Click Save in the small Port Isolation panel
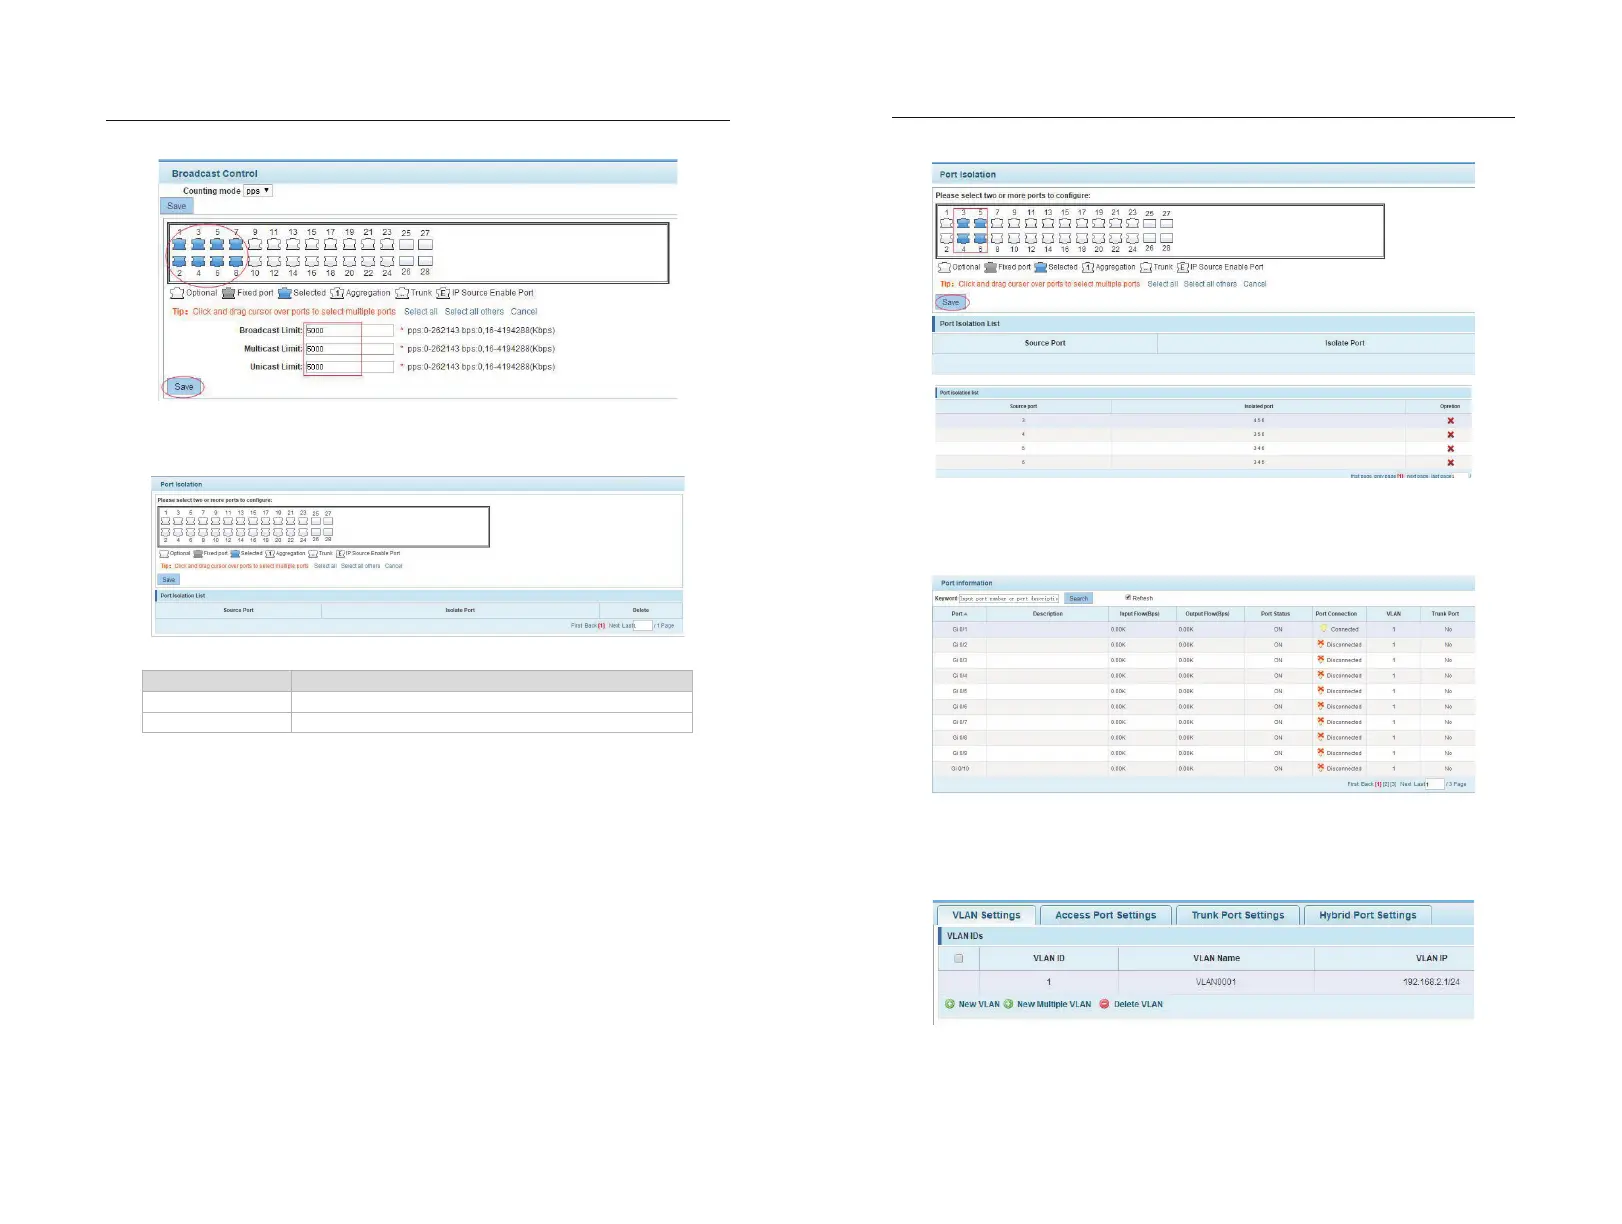Screen dimensions: 1622x1224 168,580
